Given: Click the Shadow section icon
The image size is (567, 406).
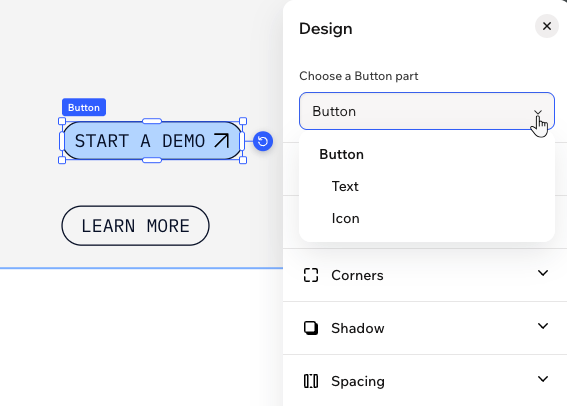Looking at the screenshot, I should pyautogui.click(x=311, y=328).
